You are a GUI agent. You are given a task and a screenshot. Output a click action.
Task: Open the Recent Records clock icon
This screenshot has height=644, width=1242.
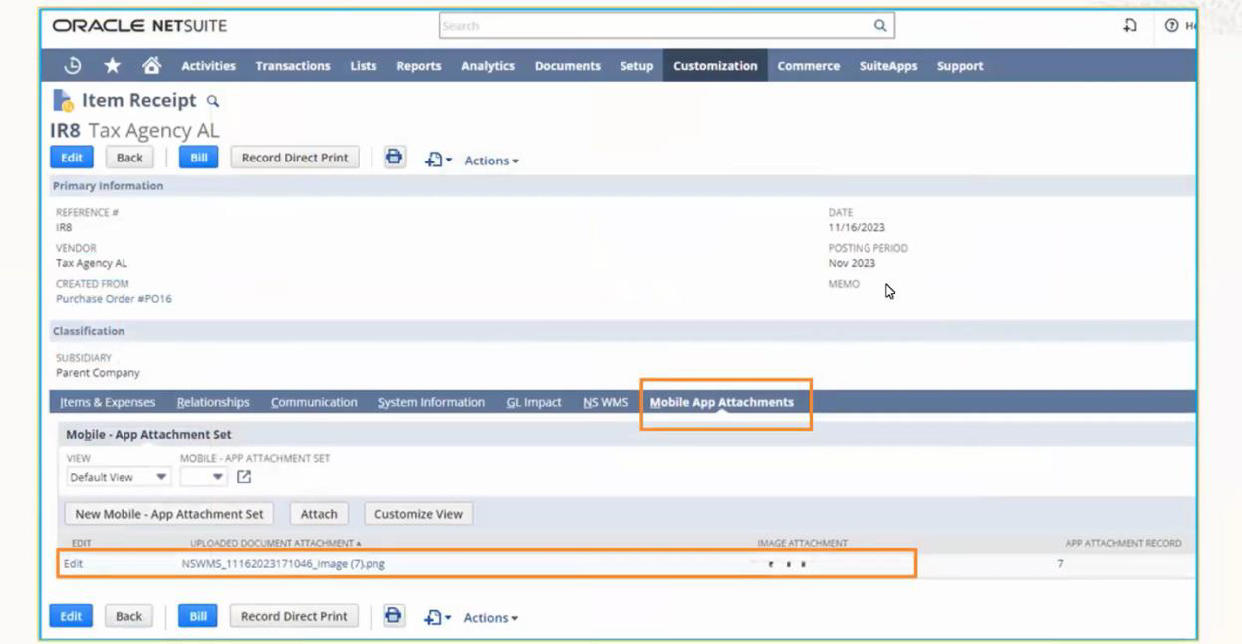click(72, 66)
